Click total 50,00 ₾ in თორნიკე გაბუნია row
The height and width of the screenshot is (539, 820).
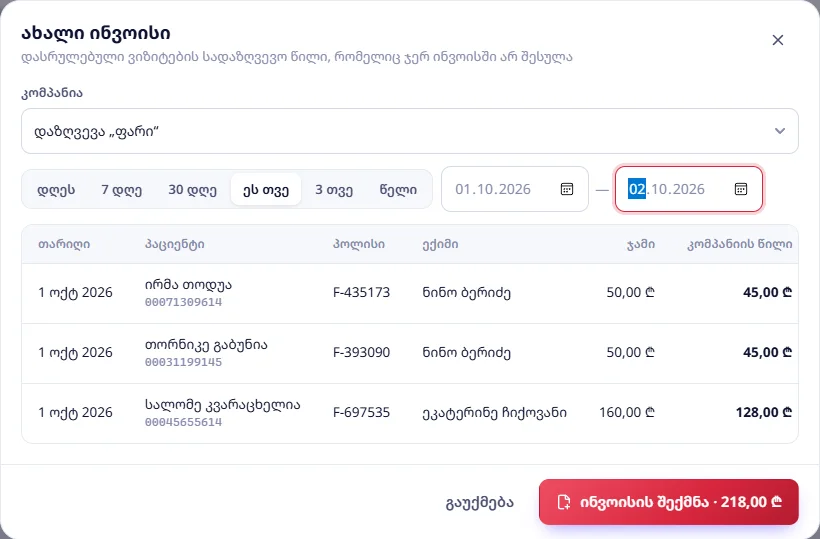[630, 352]
